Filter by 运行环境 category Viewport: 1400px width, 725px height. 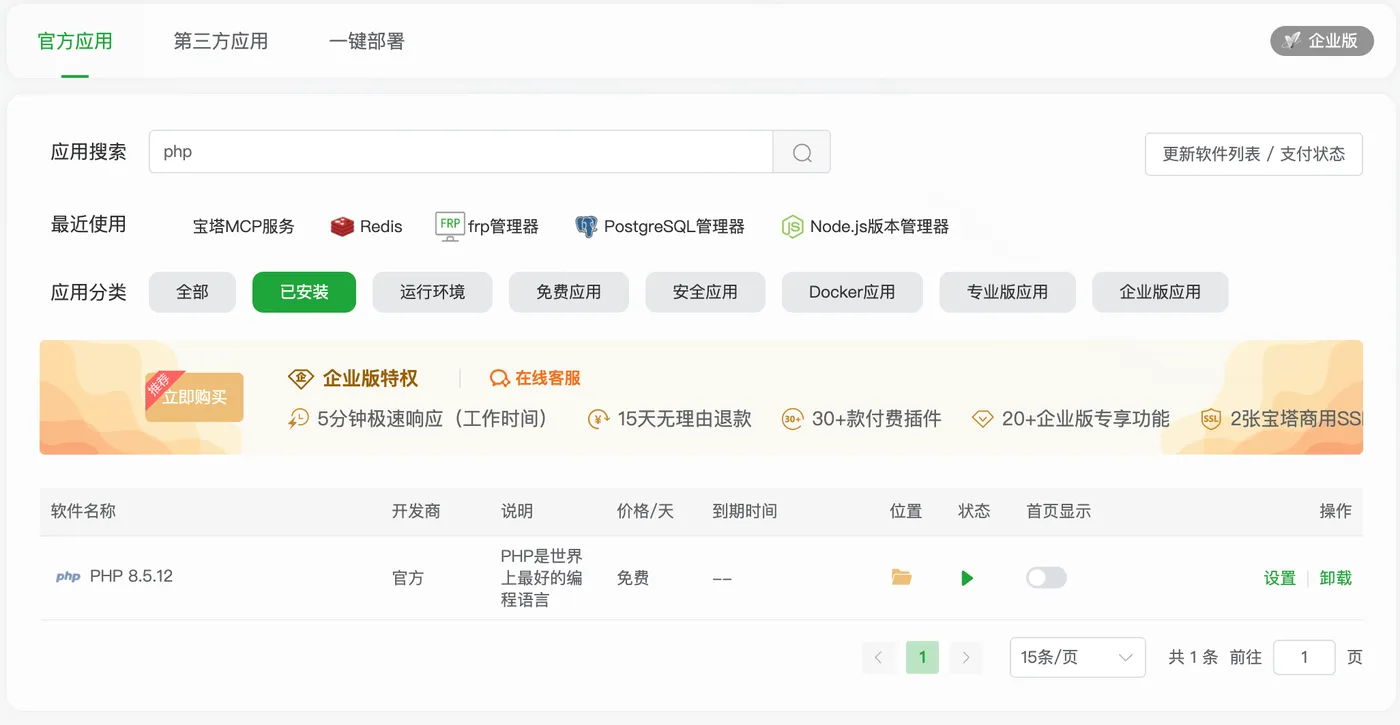click(432, 292)
